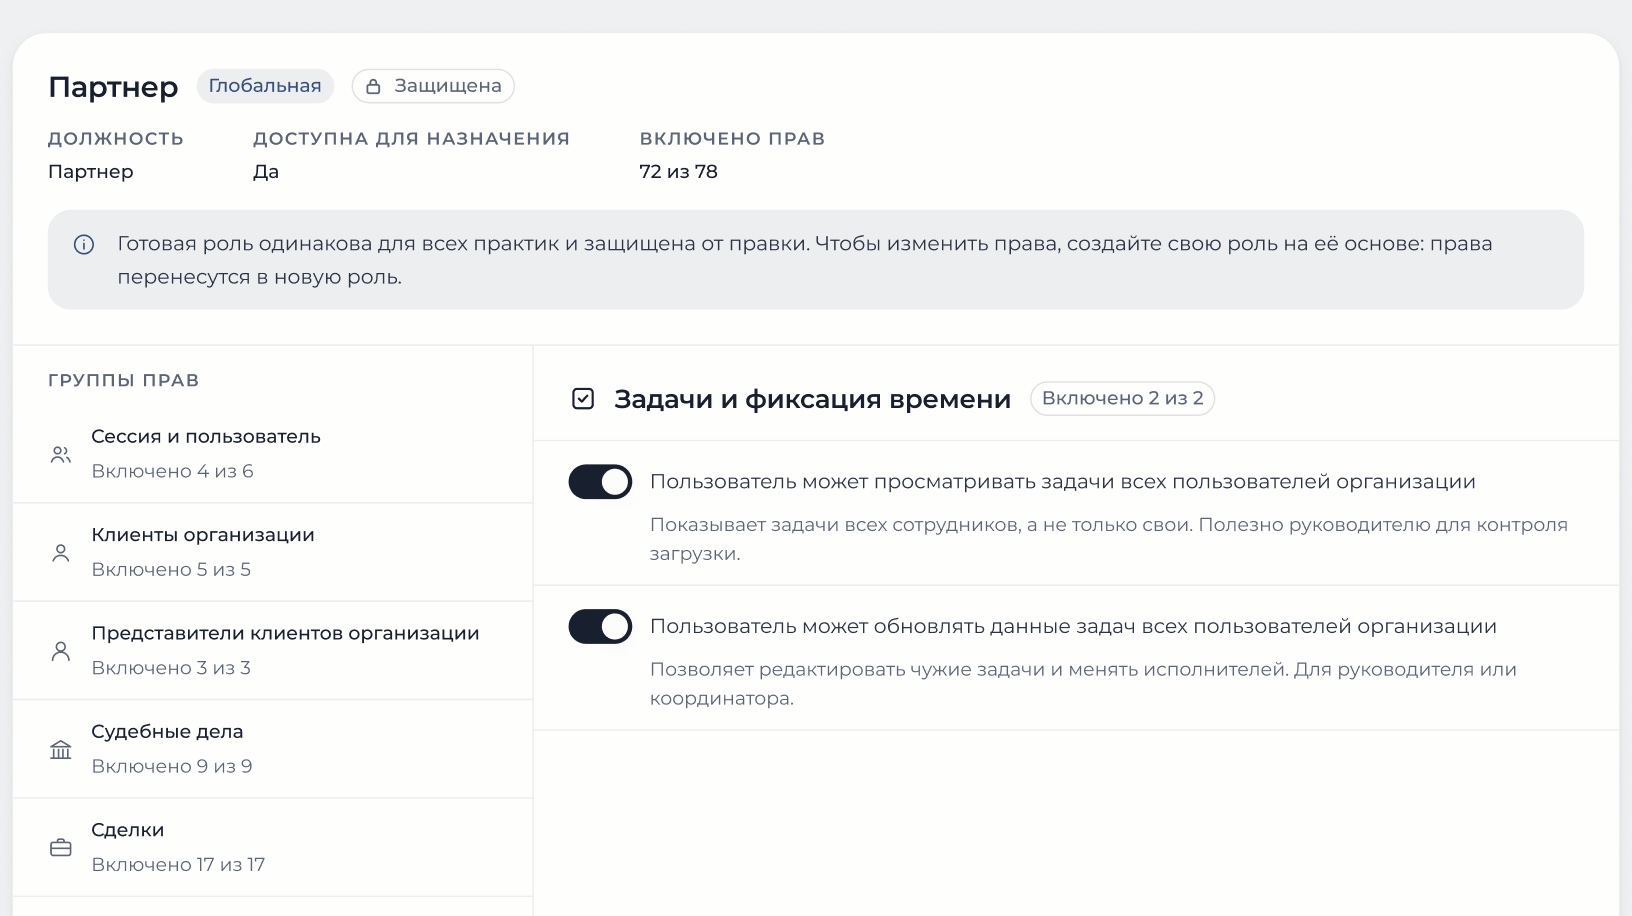Click the Группы прав section header
Viewport: 1632px width, 916px height.
click(x=124, y=380)
